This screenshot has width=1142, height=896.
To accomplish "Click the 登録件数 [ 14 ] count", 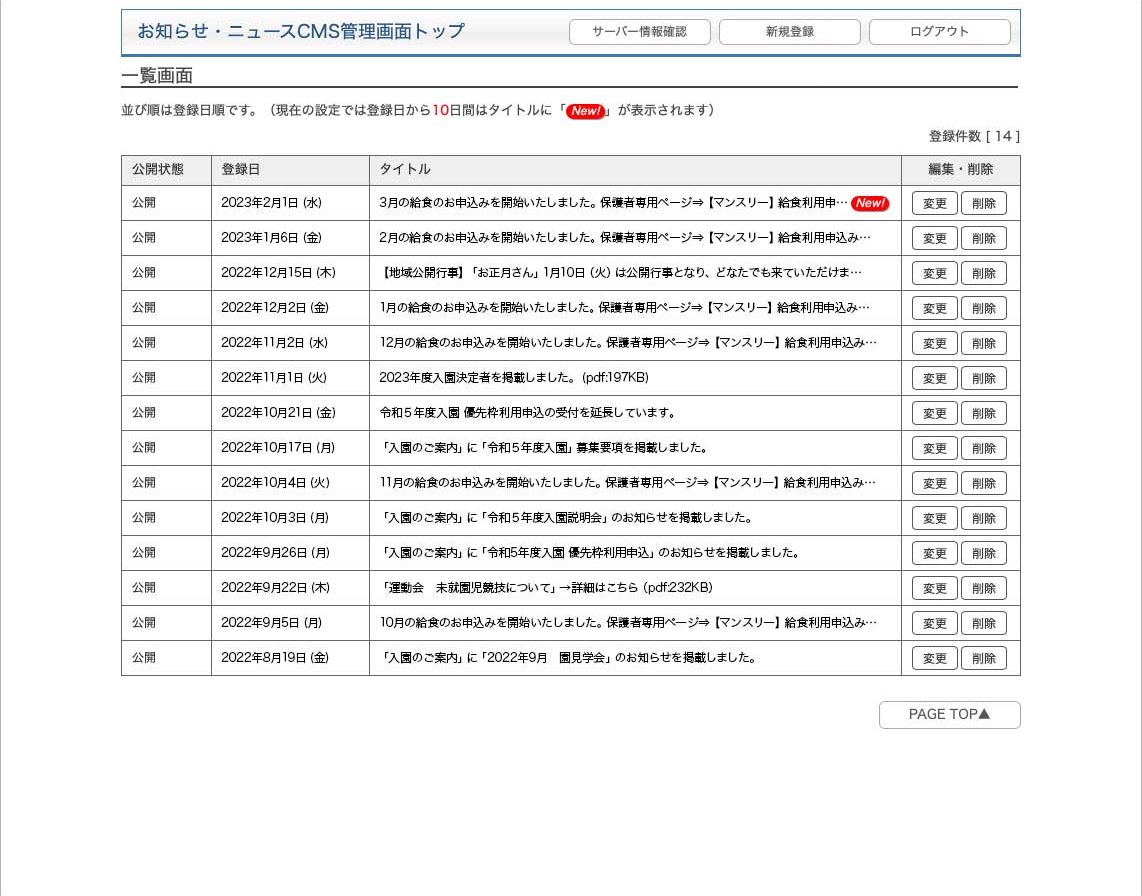I will tap(974, 136).
